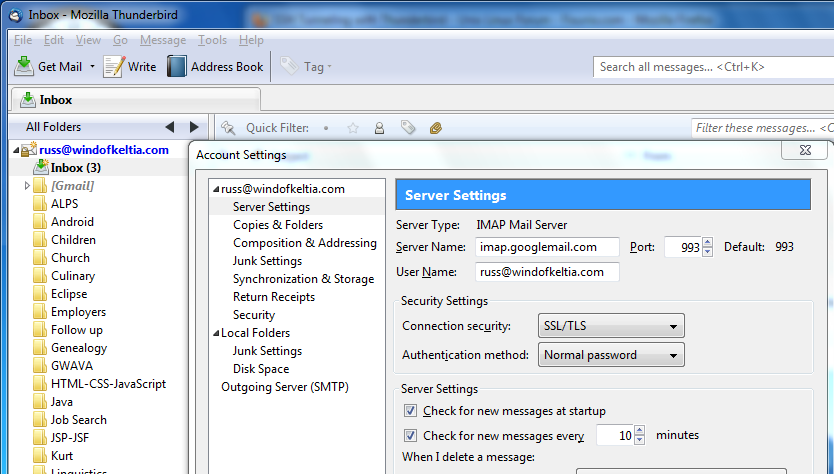The image size is (834, 474).
Task: Select the Employers folder icon
Action: [x=40, y=312]
